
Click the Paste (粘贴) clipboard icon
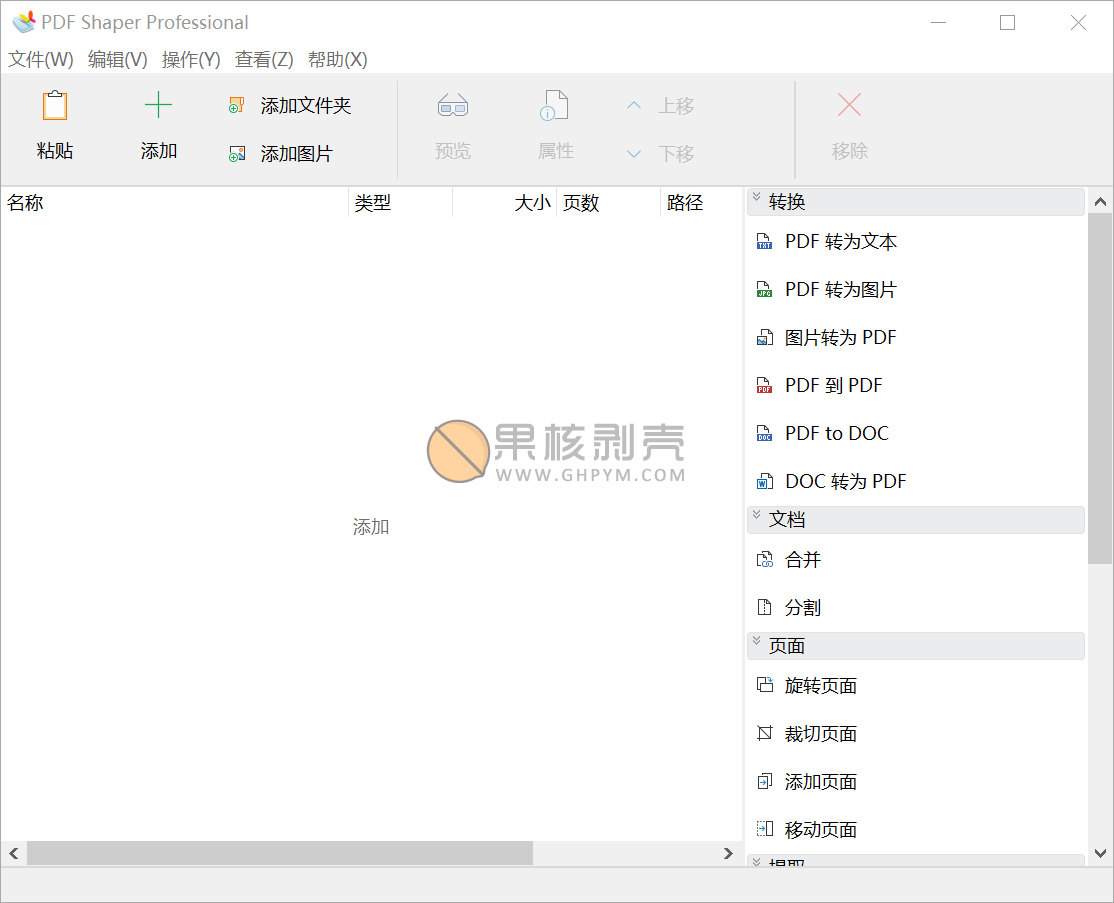pyautogui.click(x=55, y=106)
